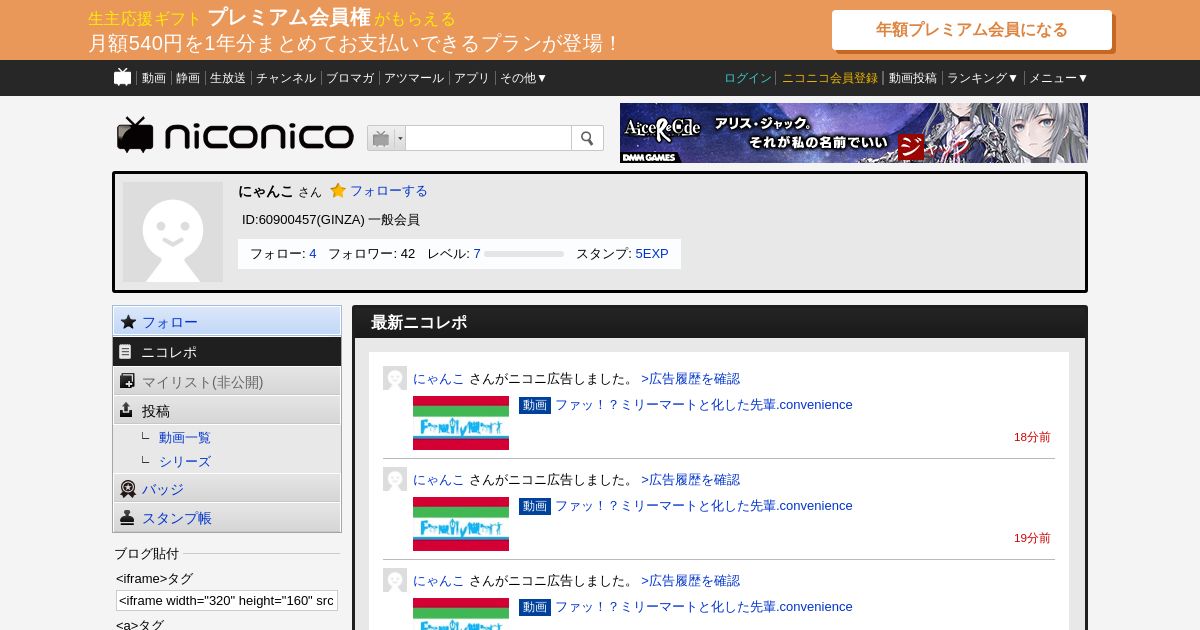Screen dimensions: 1200x630
Task: Open video thumbnail in the 18分前 report
Action: point(461,423)
